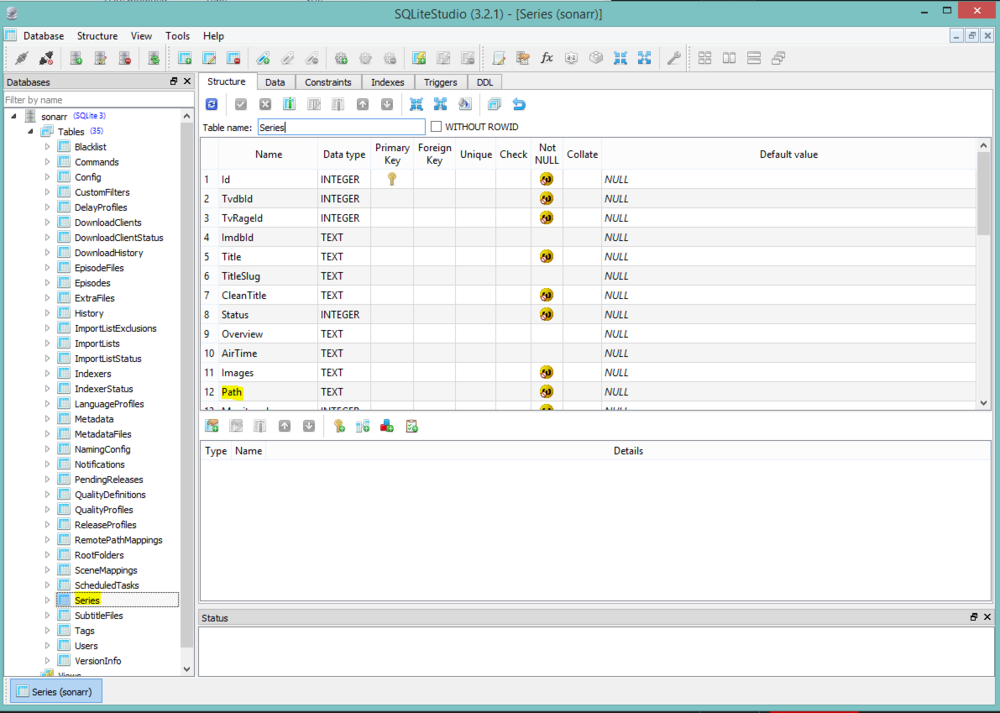Click the Series (sonarr) taskbar button
Screen dimensions: 1000x713
tap(56, 691)
